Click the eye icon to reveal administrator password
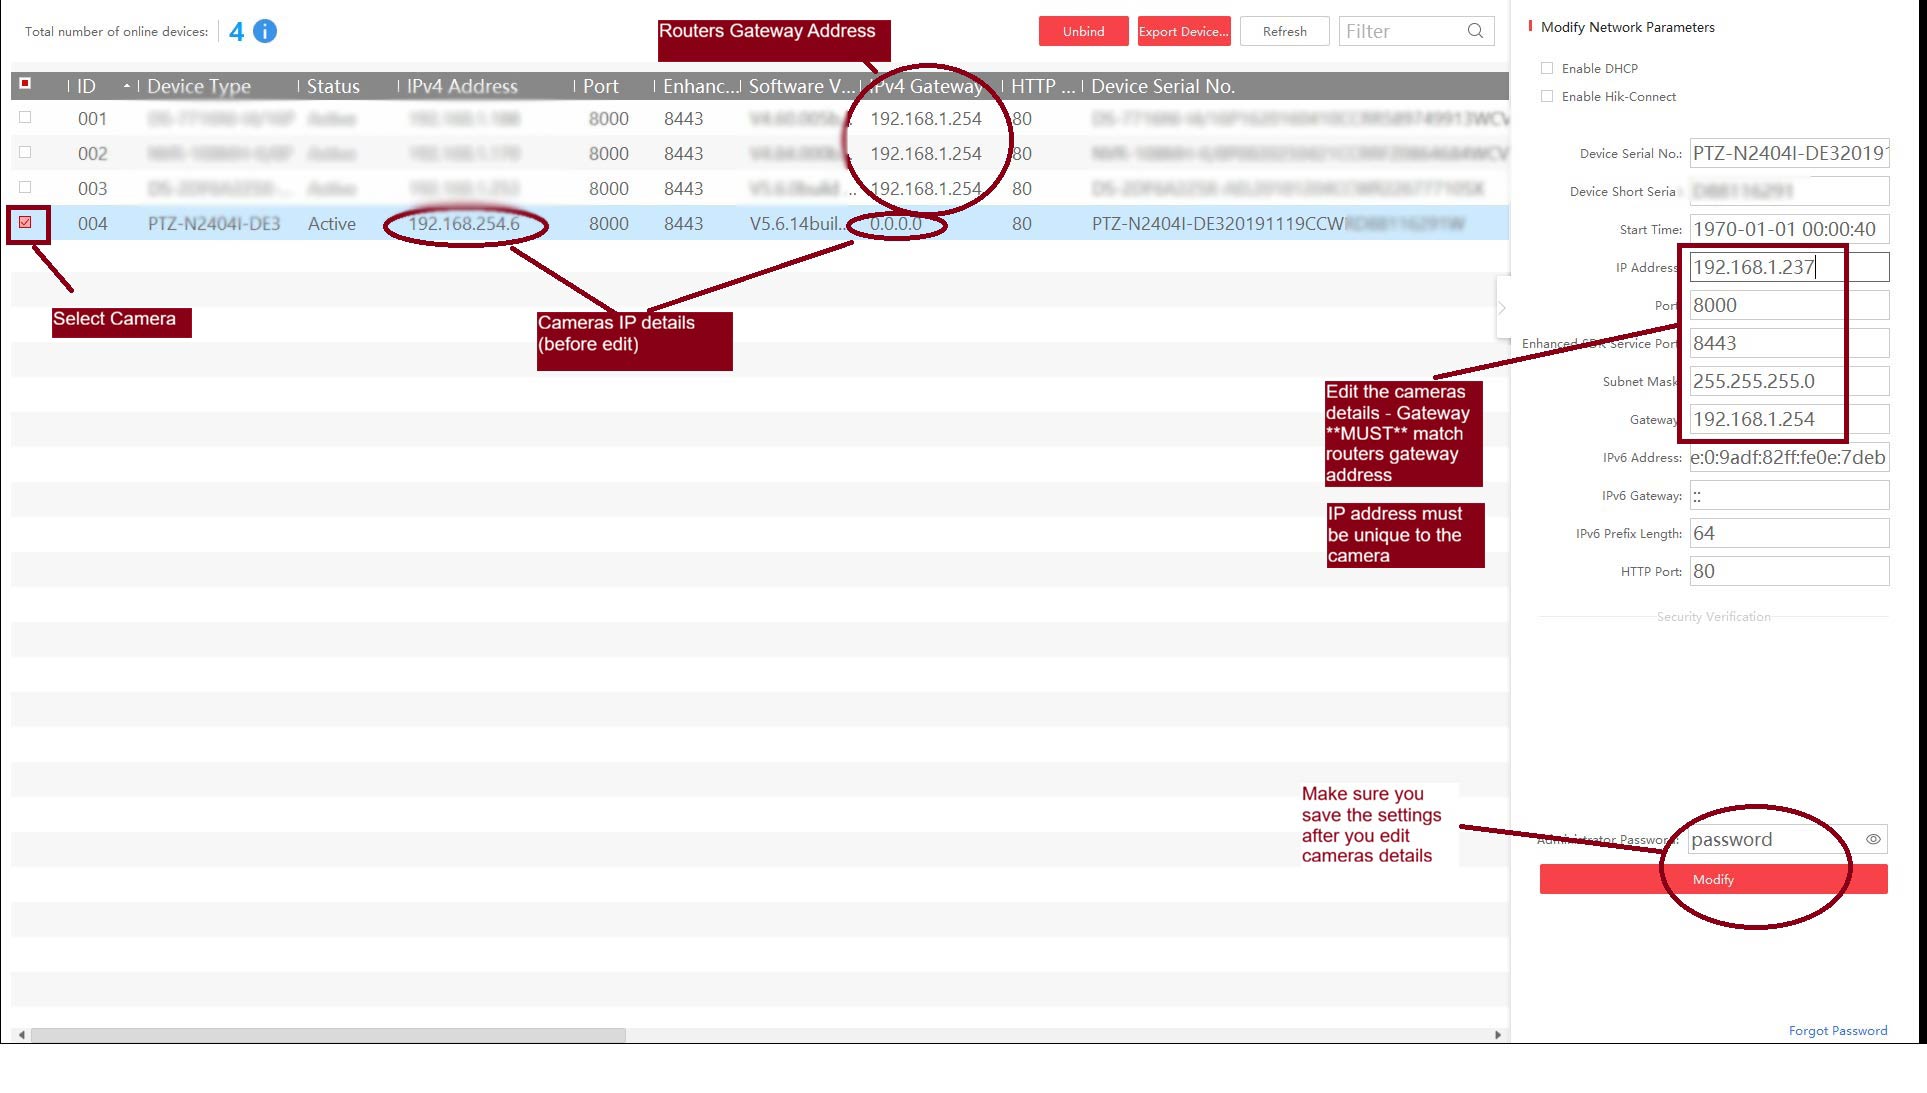The width and height of the screenshot is (1927, 1093). coord(1874,839)
